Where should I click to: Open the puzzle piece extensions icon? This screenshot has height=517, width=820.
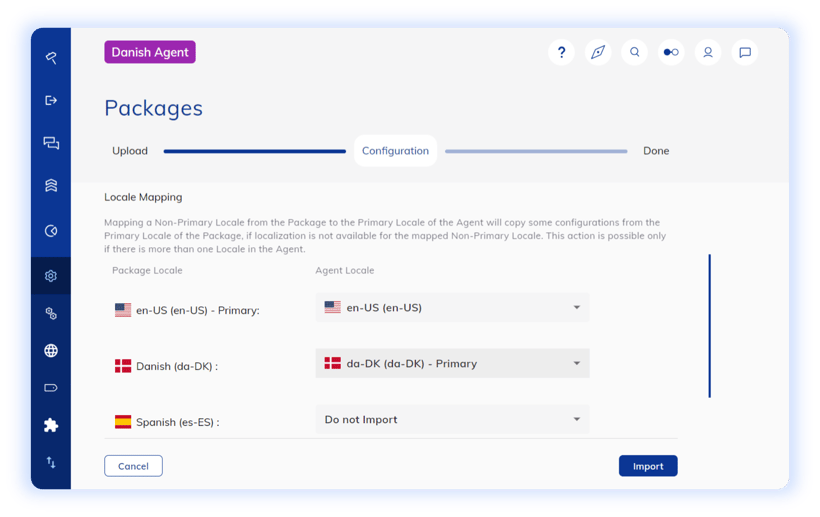coord(51,425)
